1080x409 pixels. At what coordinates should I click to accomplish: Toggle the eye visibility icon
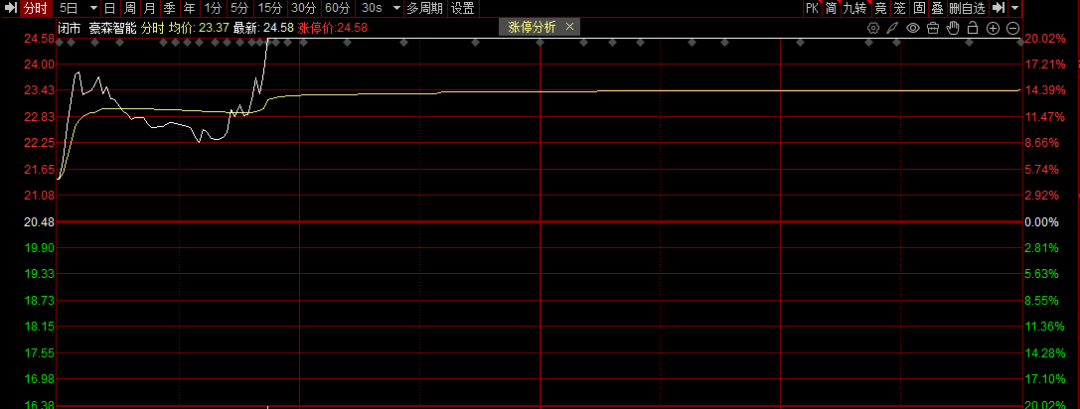913,28
